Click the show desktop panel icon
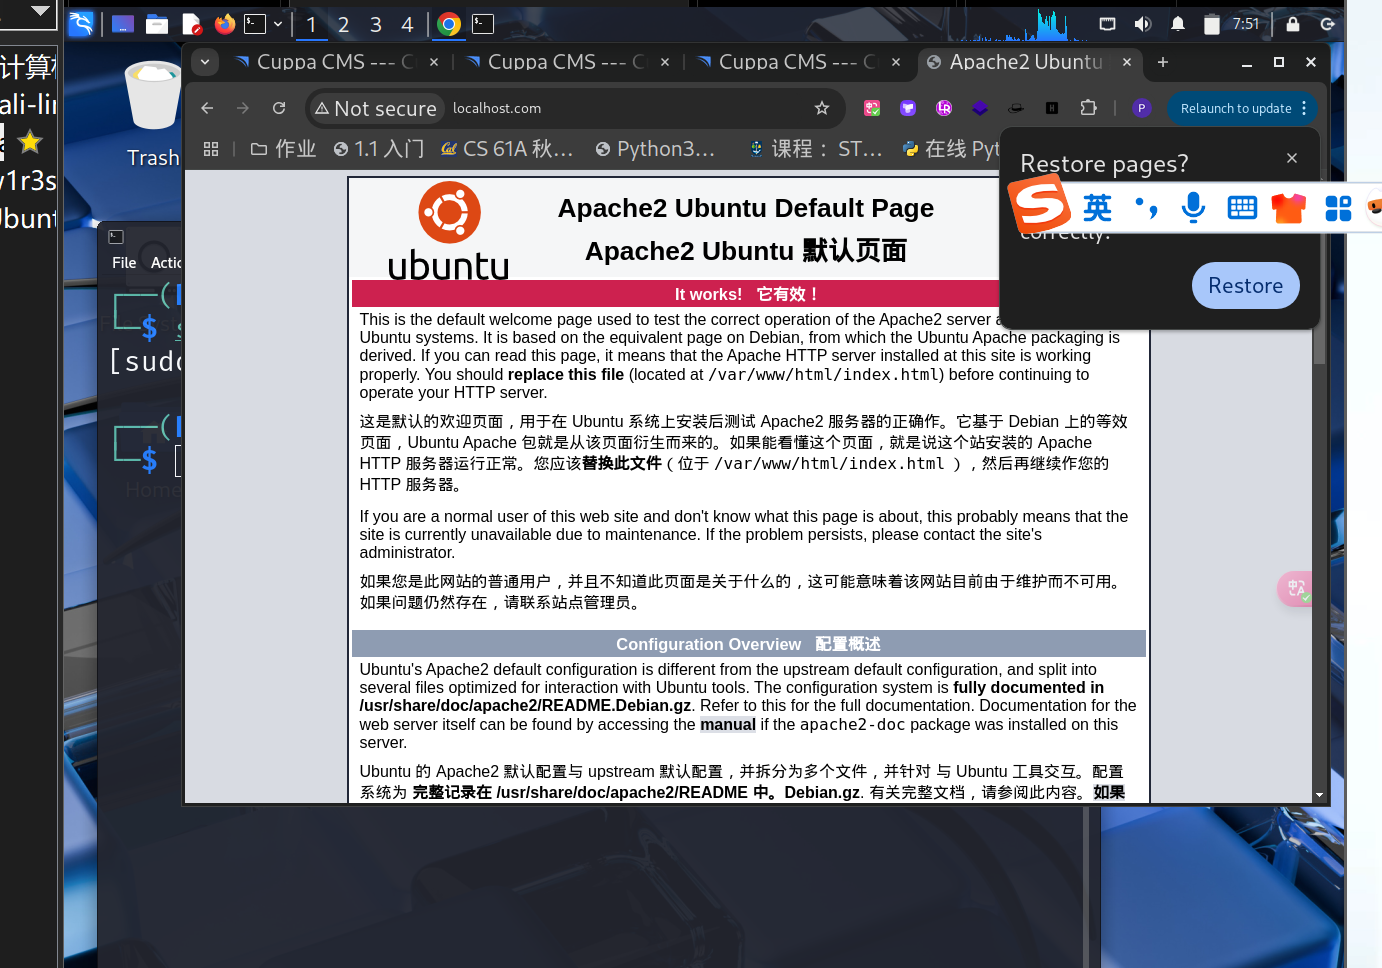 [122, 24]
